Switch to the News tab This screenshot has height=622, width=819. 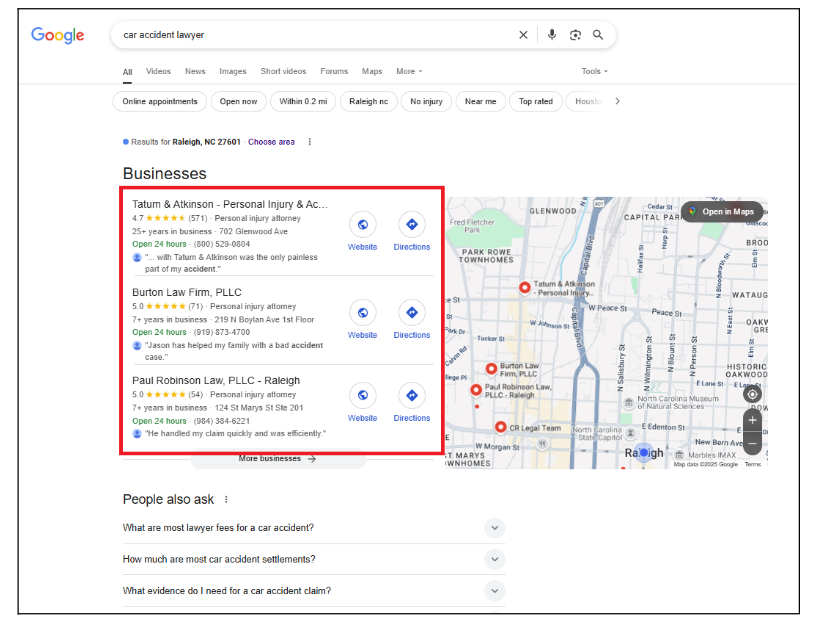(195, 72)
